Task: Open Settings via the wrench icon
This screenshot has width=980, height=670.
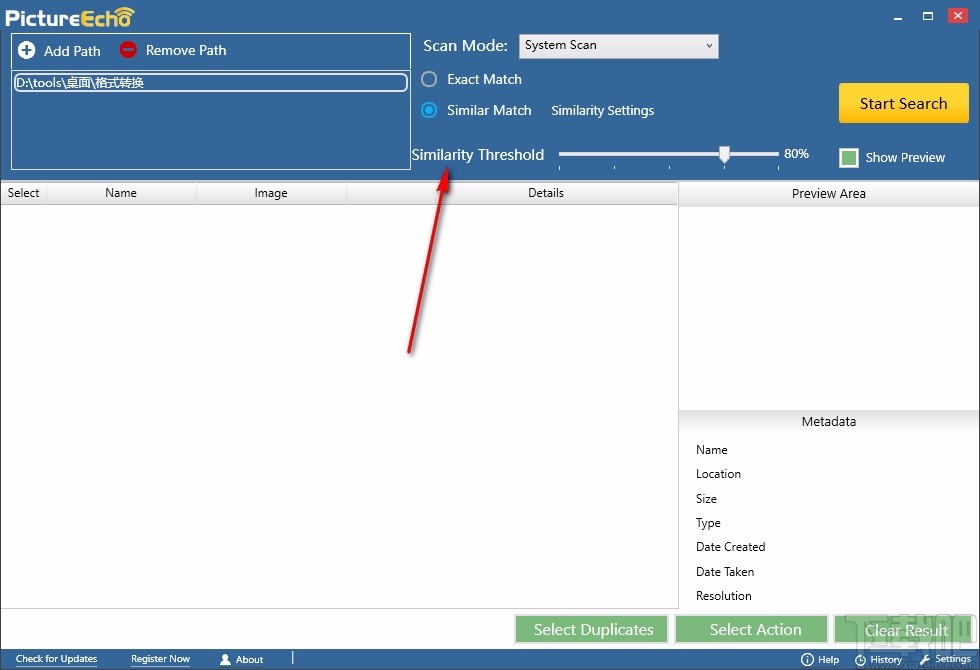Action: (x=925, y=659)
